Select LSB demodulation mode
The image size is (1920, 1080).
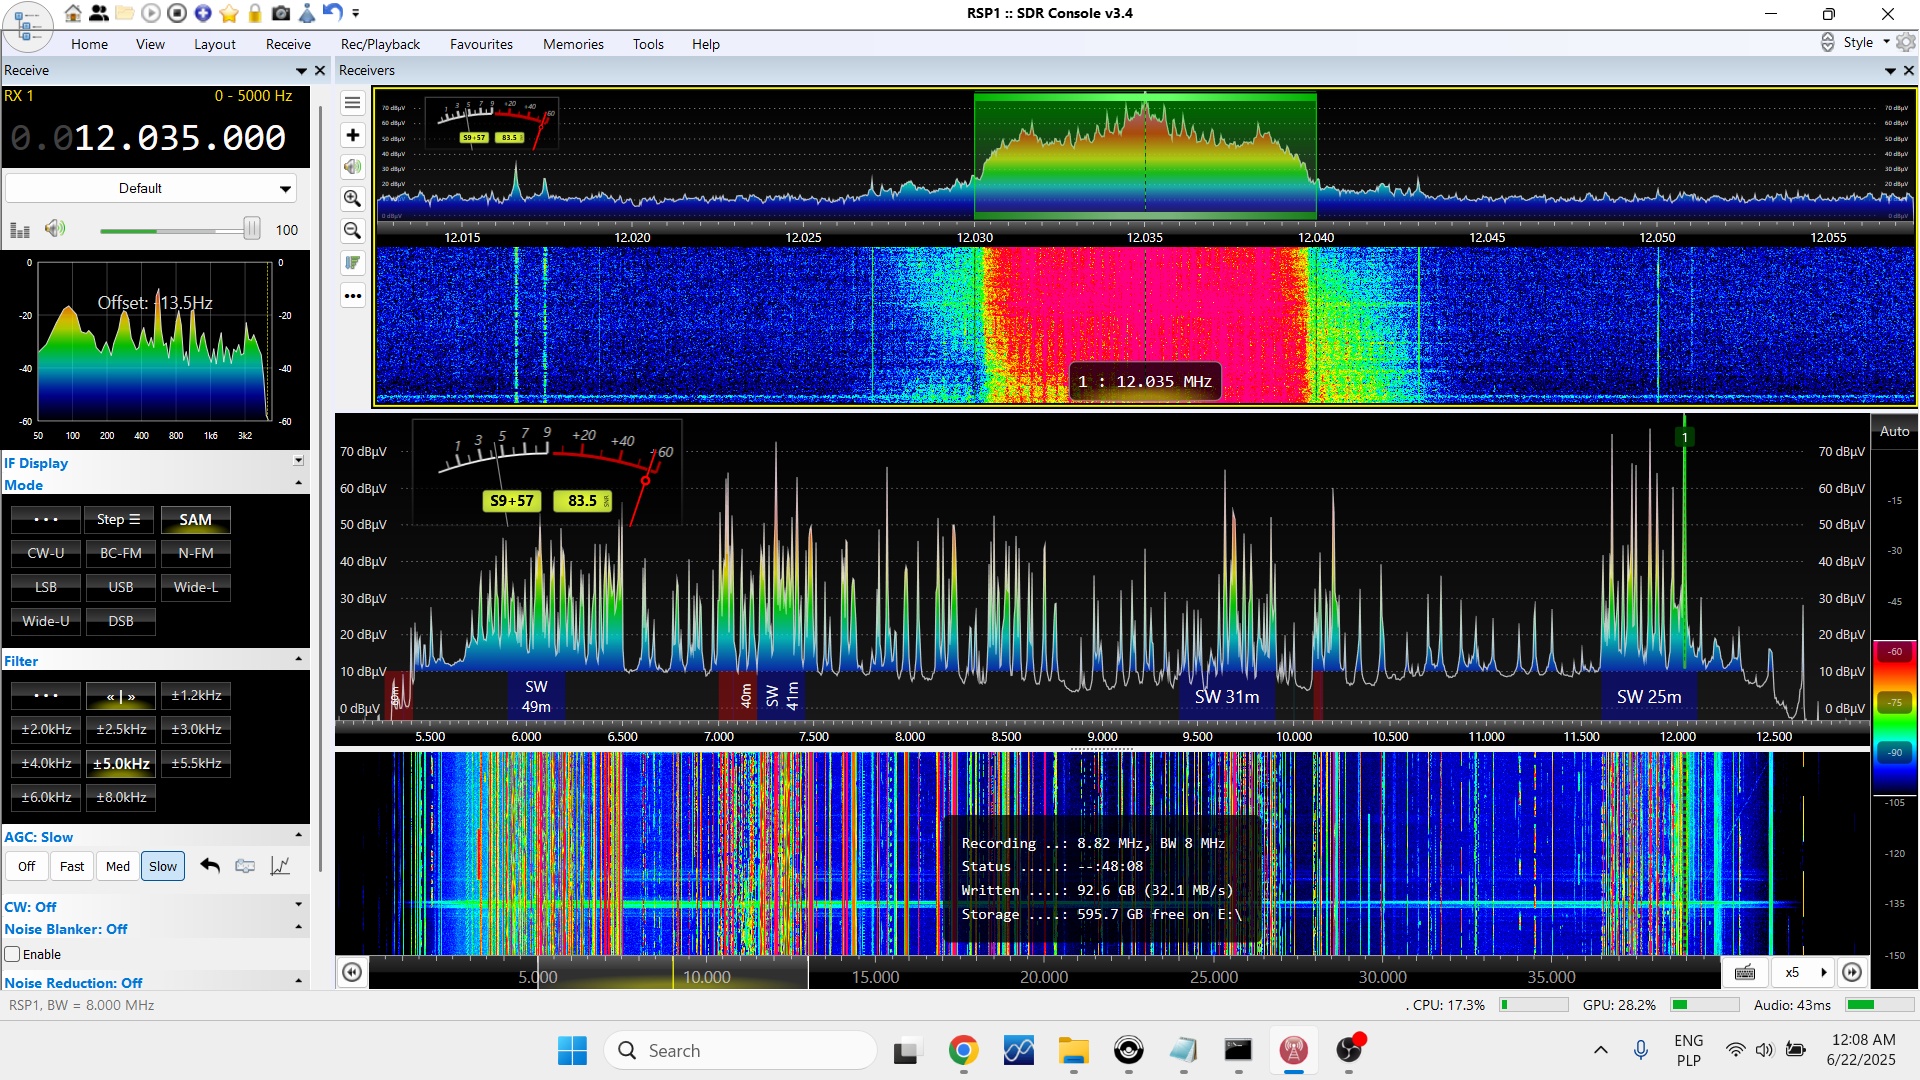tap(46, 587)
